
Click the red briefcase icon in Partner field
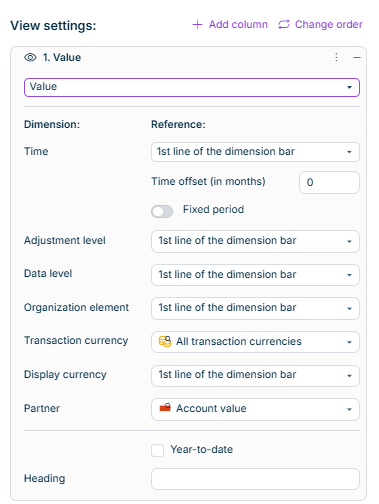165,408
